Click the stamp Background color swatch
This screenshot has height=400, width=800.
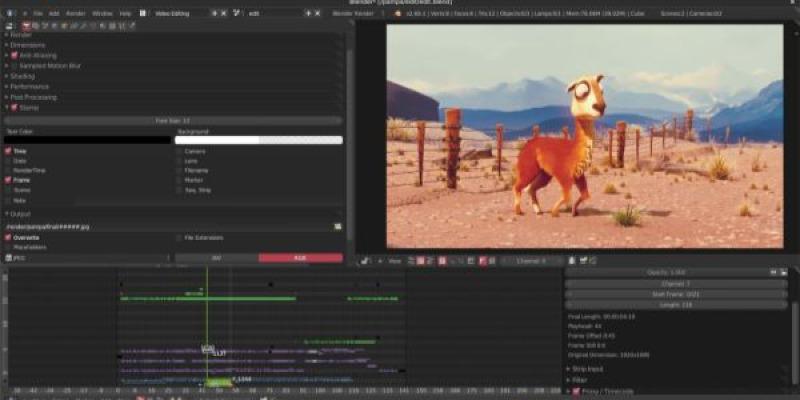pos(259,140)
